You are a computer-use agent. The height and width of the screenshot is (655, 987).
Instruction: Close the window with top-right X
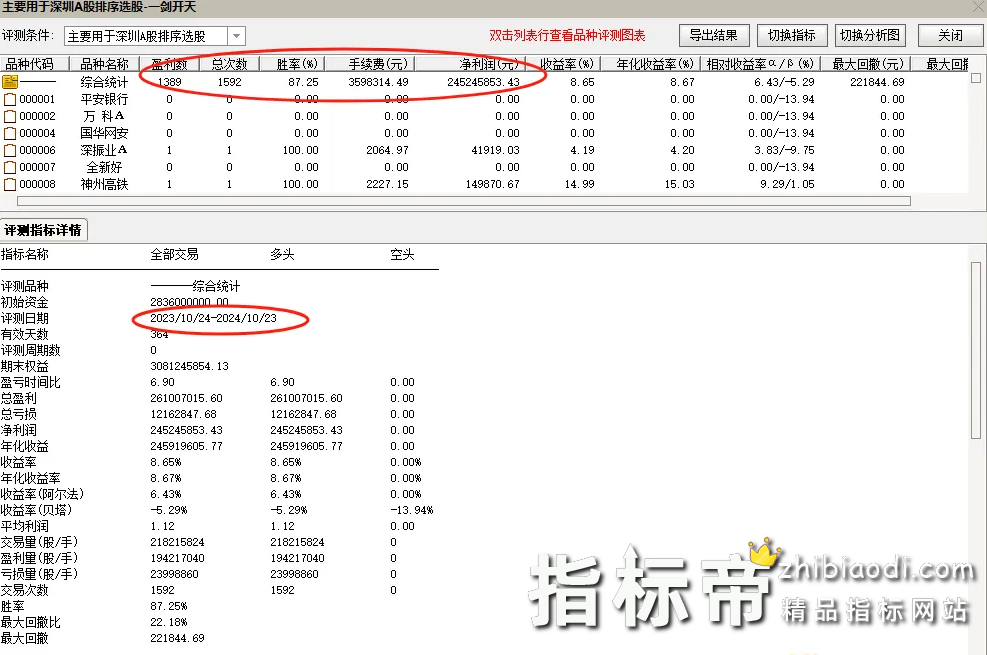point(979,7)
